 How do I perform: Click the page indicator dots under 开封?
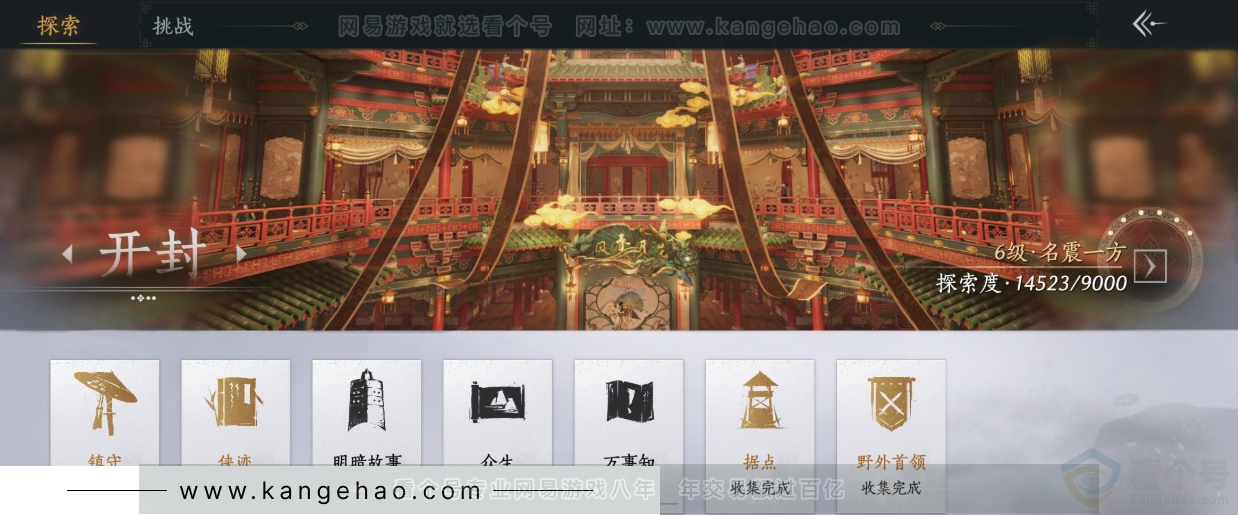pos(143,297)
